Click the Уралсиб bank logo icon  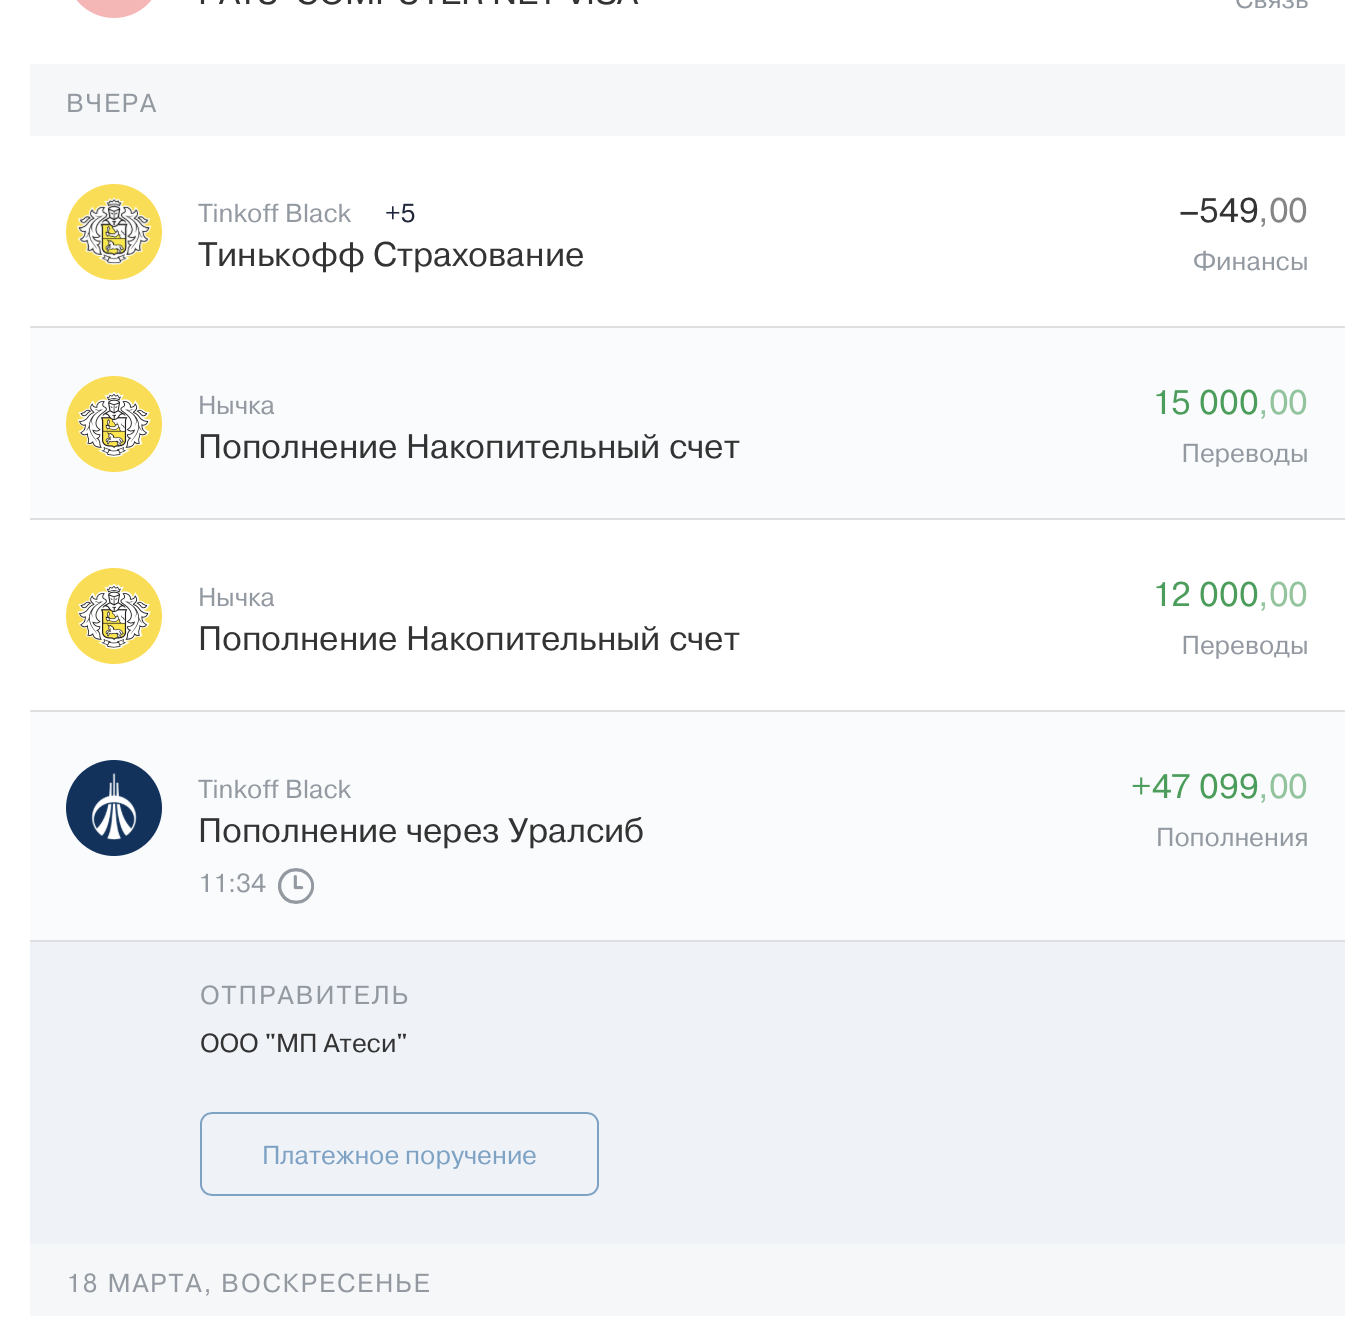[x=114, y=808]
